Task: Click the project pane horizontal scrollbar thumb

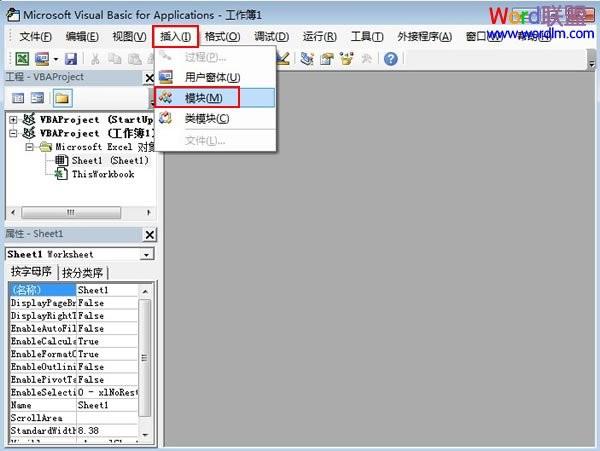Action: (x=71, y=212)
